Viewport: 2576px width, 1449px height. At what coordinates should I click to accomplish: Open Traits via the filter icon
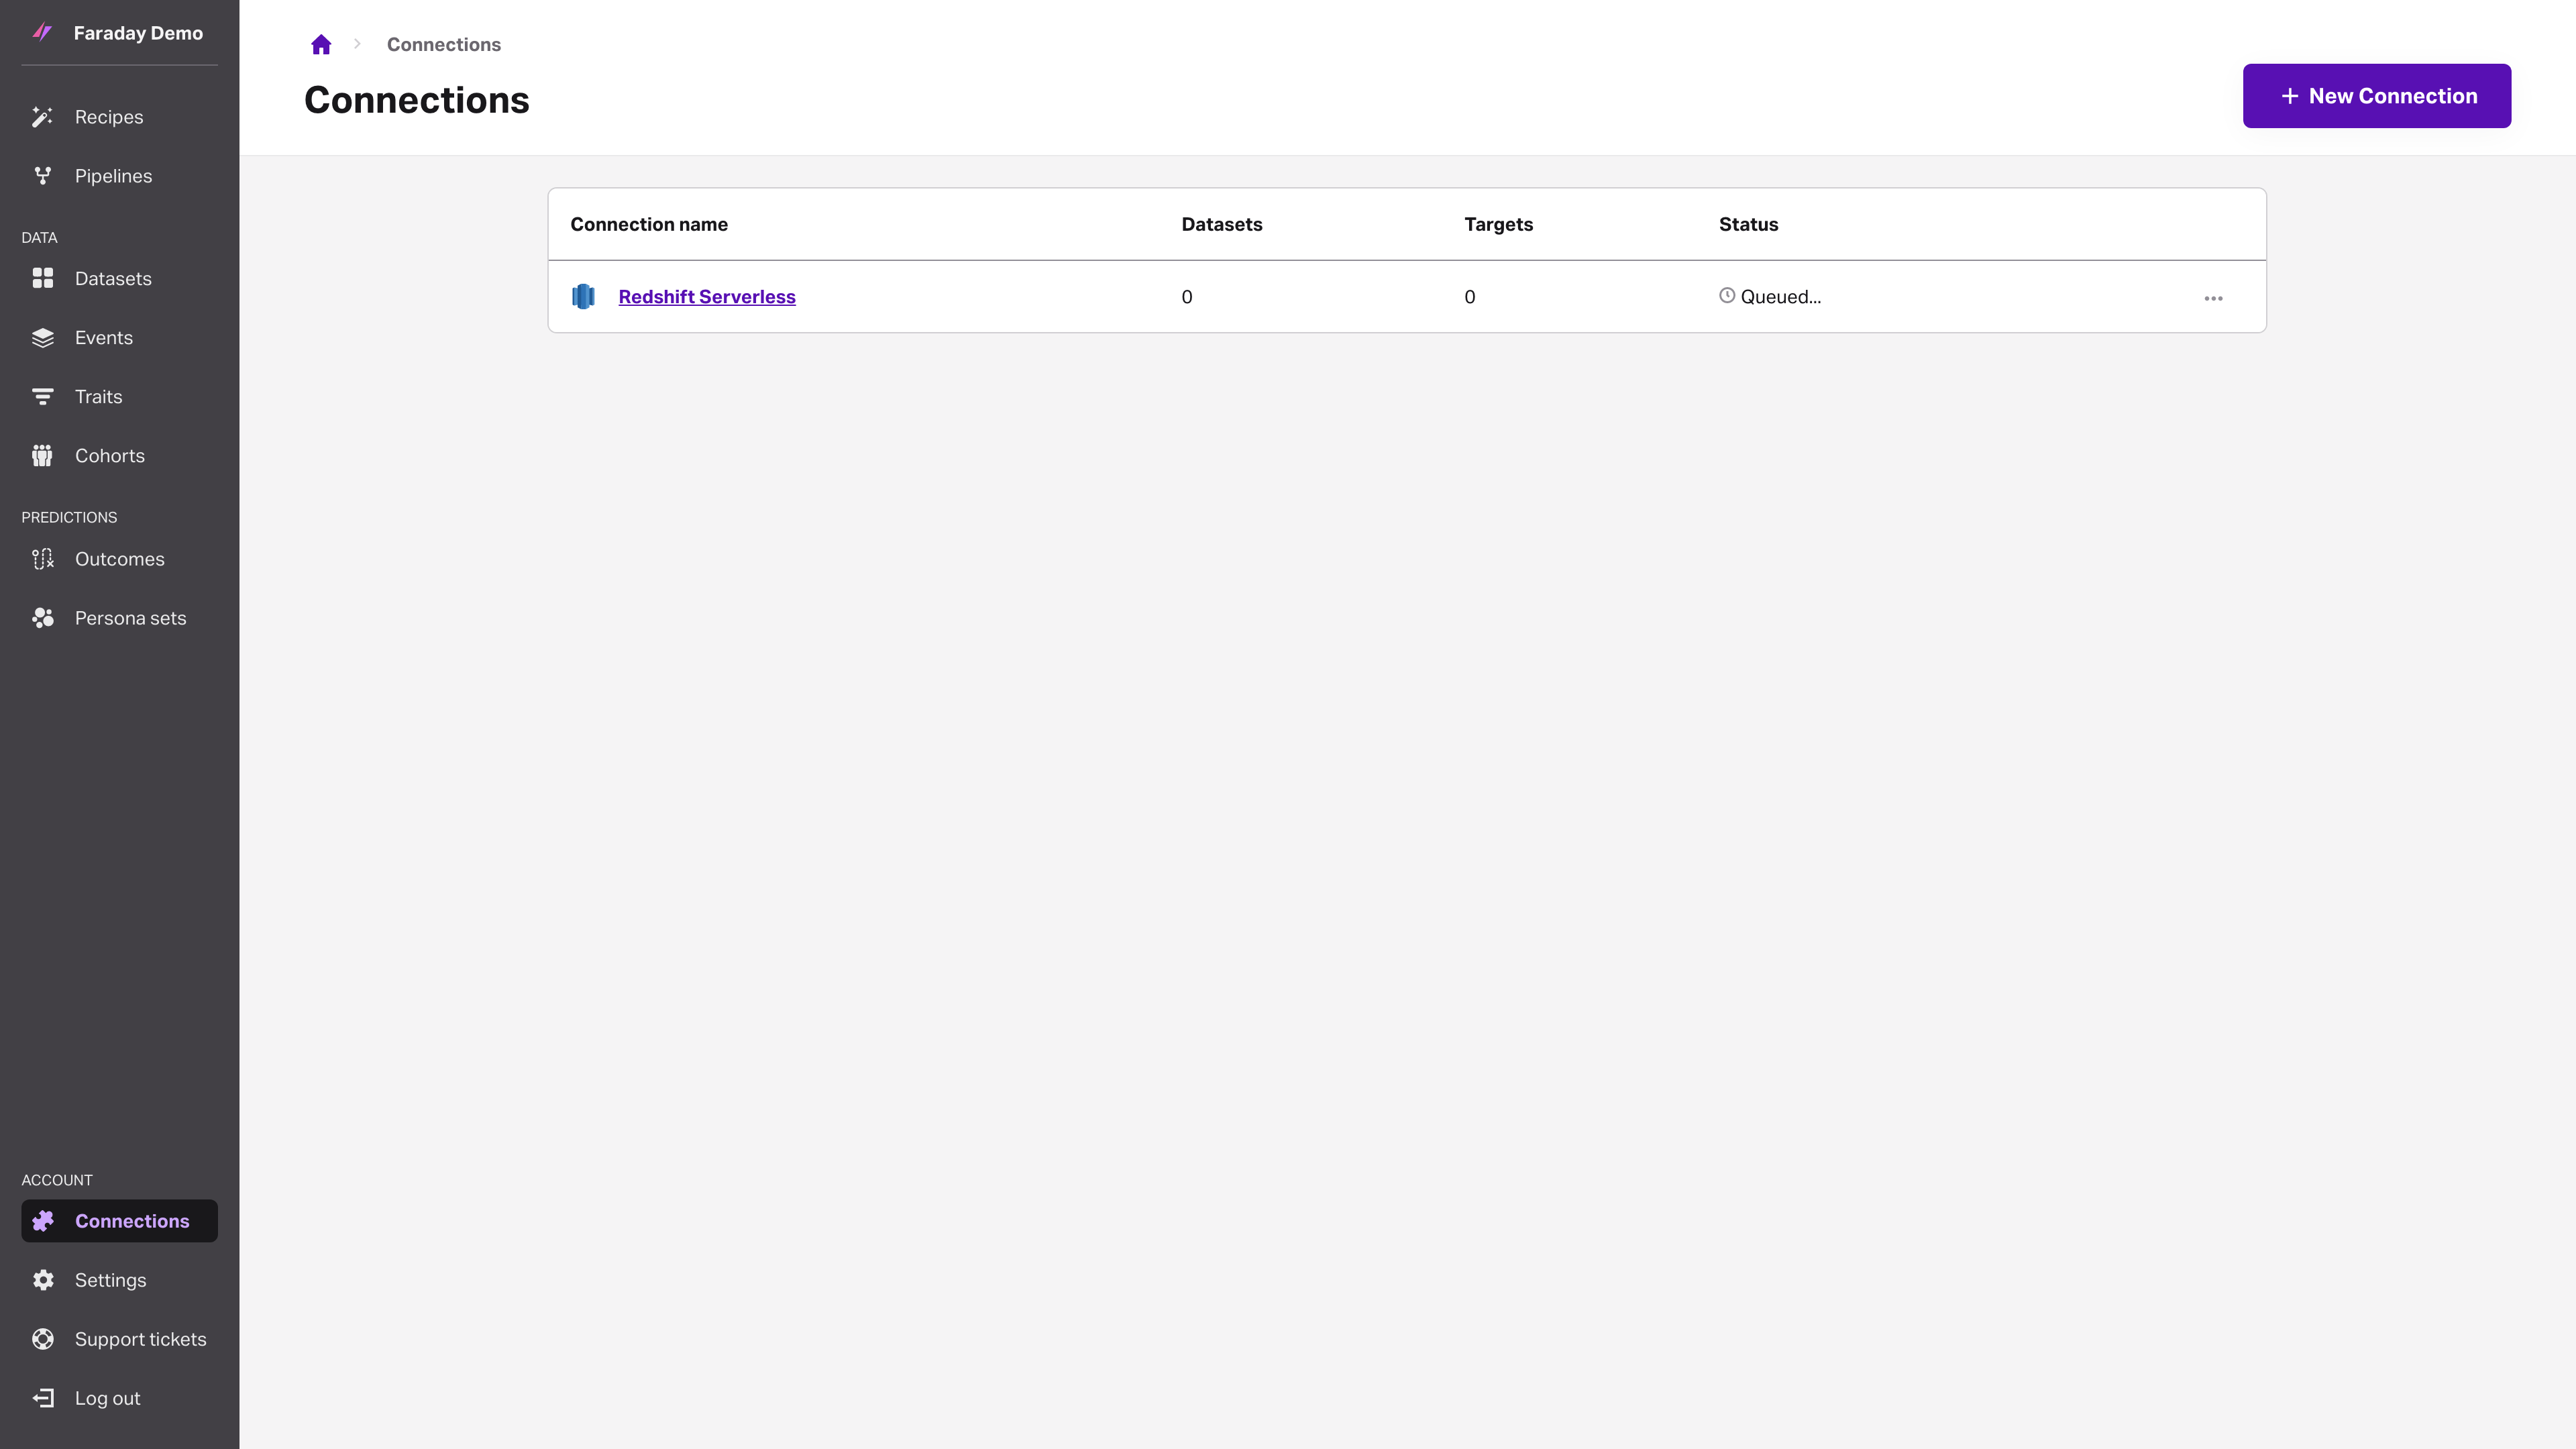43,396
